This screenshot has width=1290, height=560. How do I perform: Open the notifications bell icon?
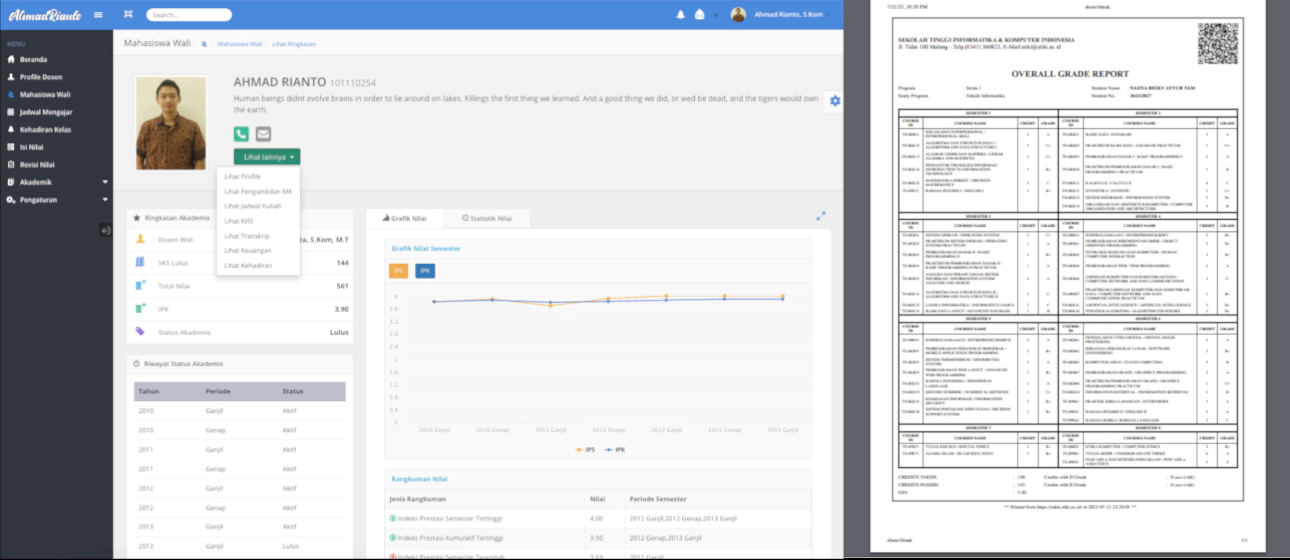pyautogui.click(x=681, y=14)
